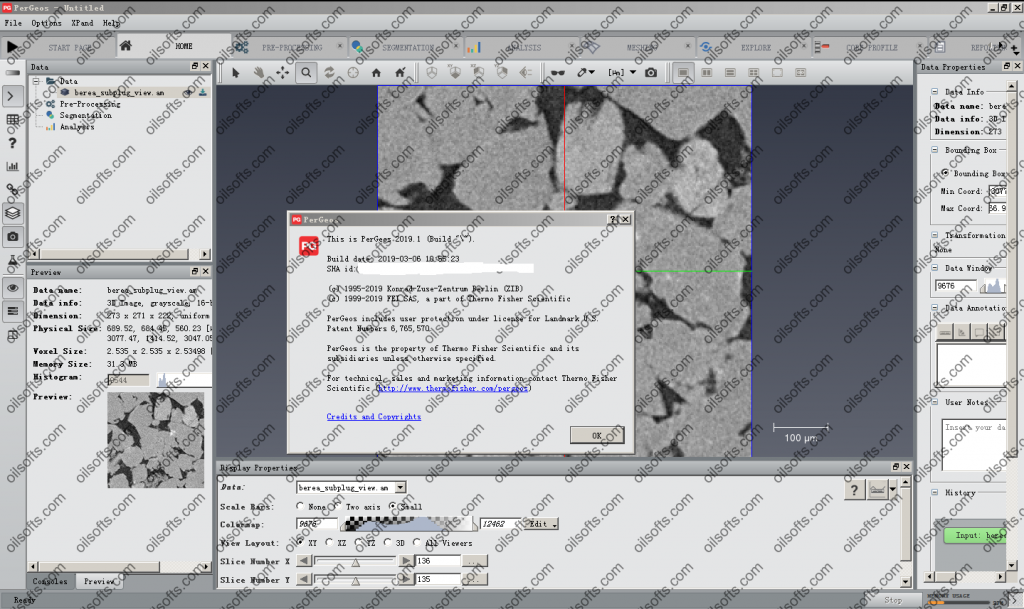The width and height of the screenshot is (1024, 609).
Task: Choose YZ view layout radio
Action: point(359,542)
